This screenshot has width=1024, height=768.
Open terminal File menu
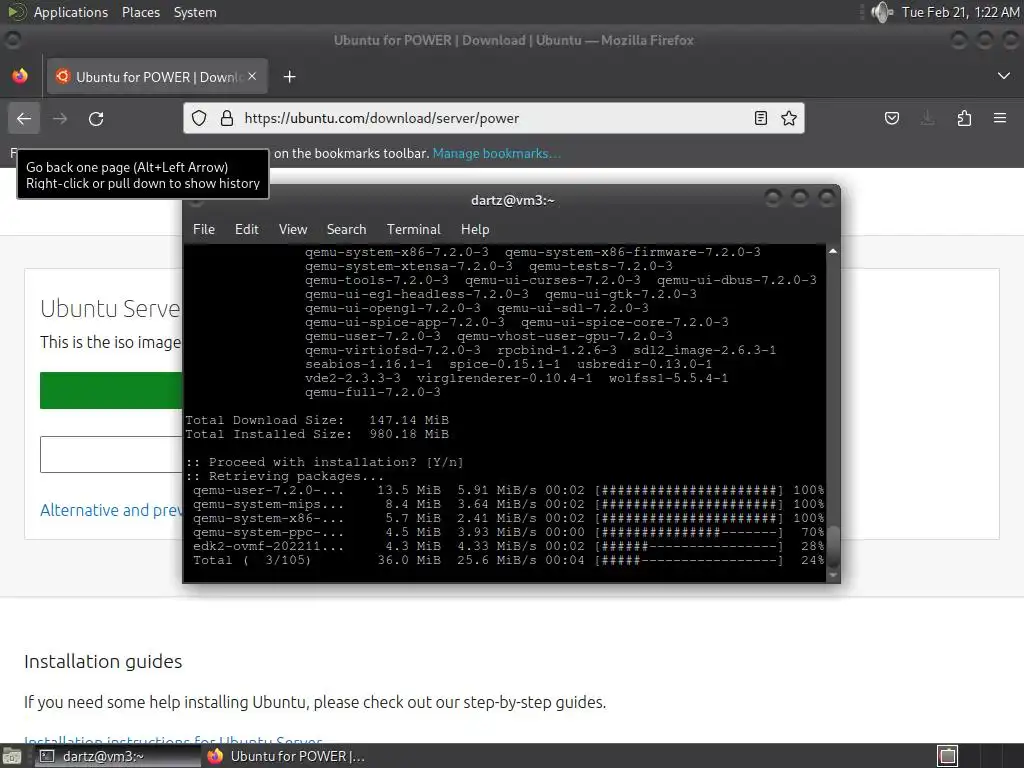(x=204, y=229)
